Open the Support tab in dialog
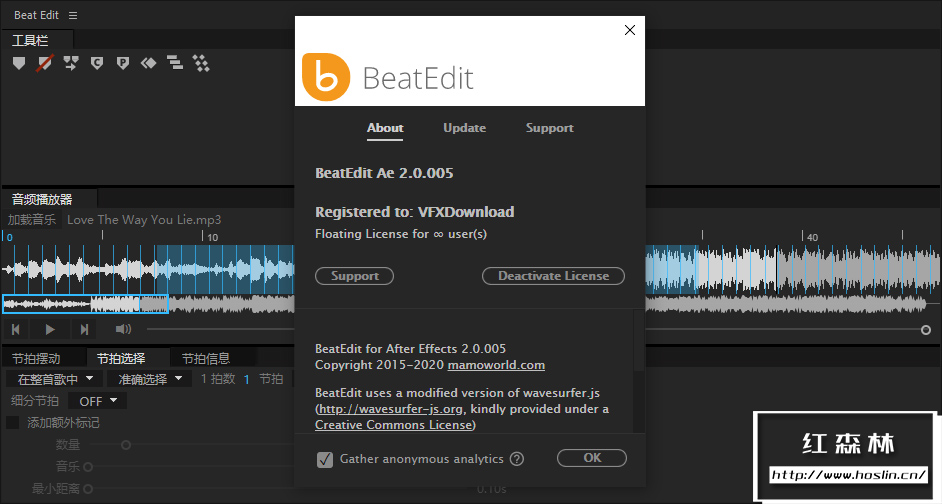Image resolution: width=942 pixels, height=504 pixels. pos(549,128)
